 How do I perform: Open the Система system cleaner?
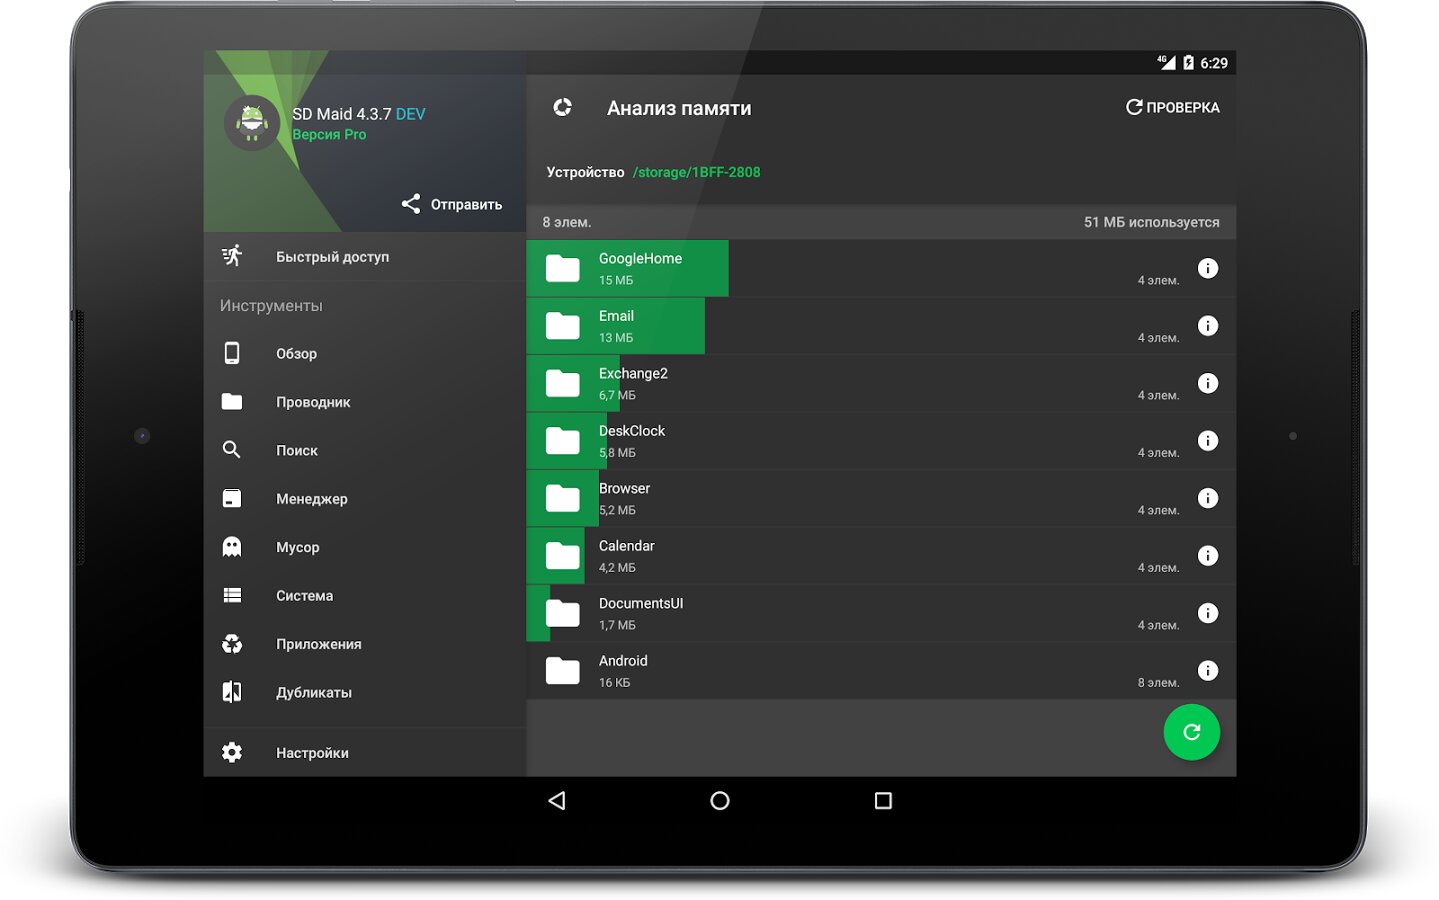365,595
